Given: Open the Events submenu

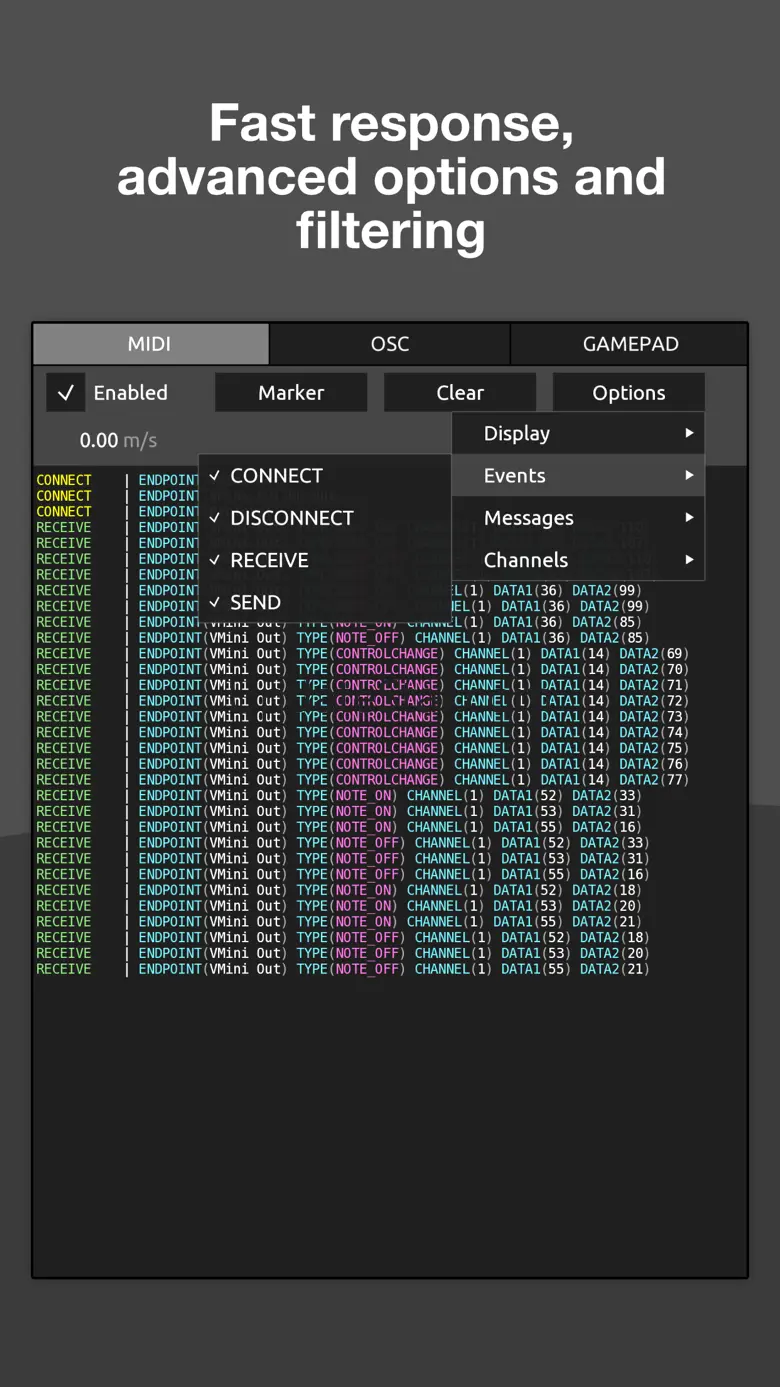Looking at the screenshot, I should (578, 475).
